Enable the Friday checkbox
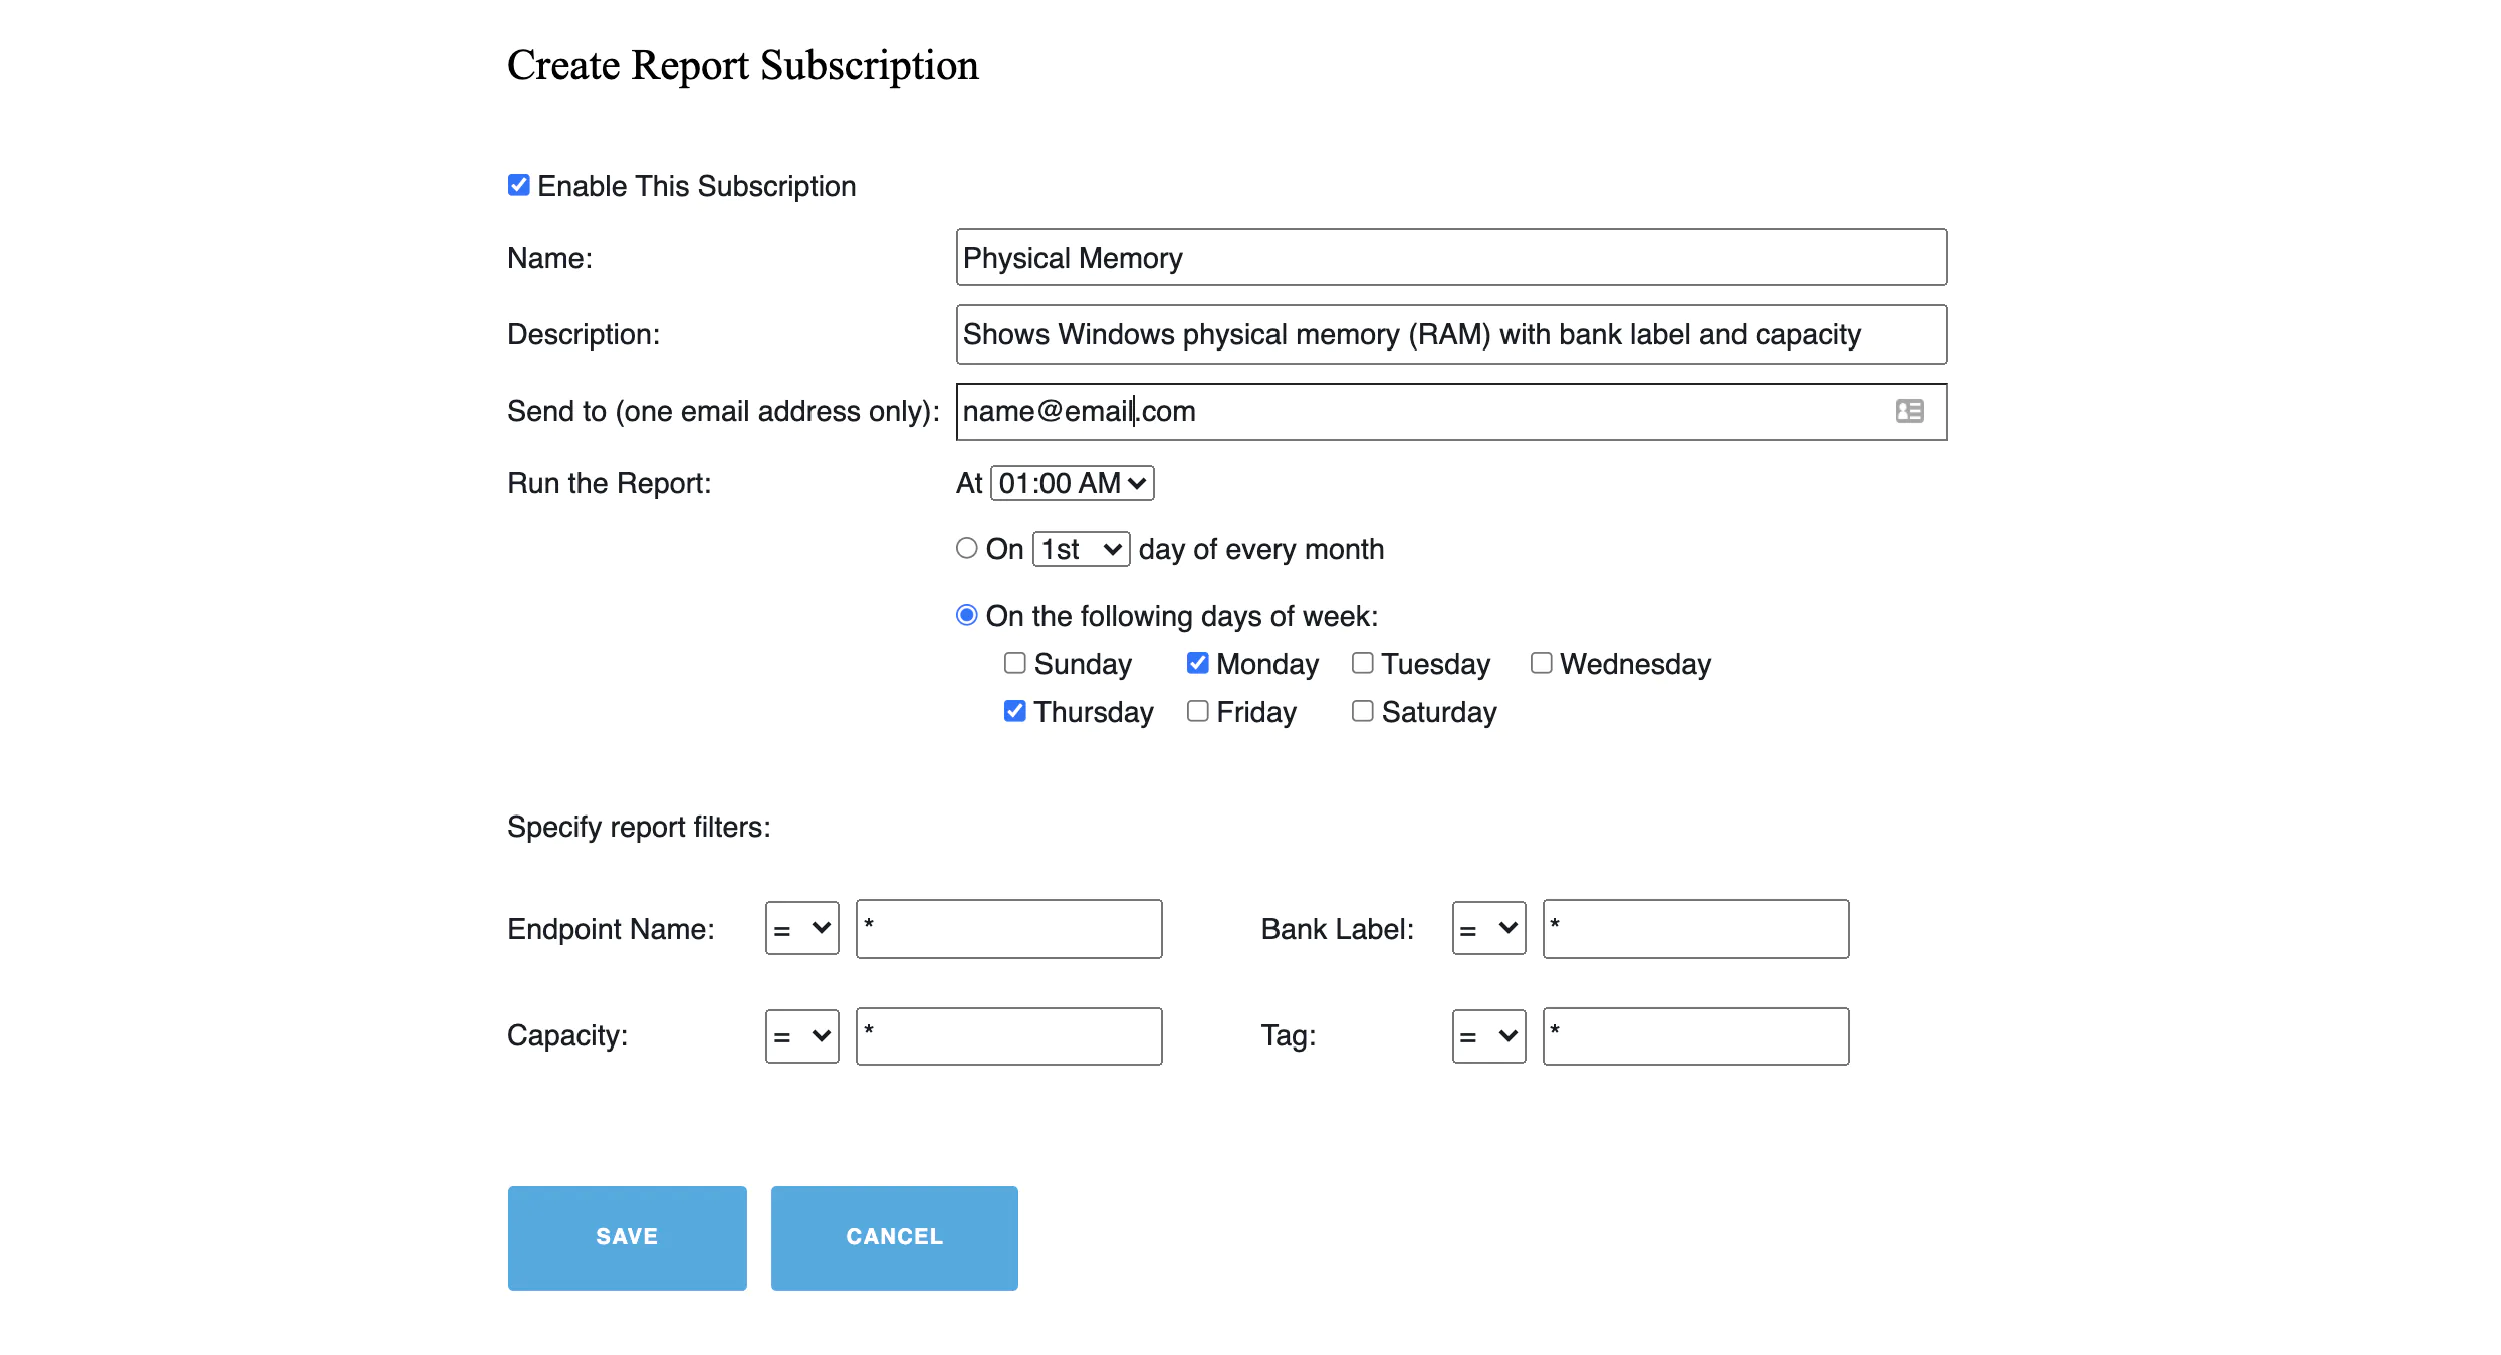Screen dimensions: 2501x1355 pos(1198,711)
